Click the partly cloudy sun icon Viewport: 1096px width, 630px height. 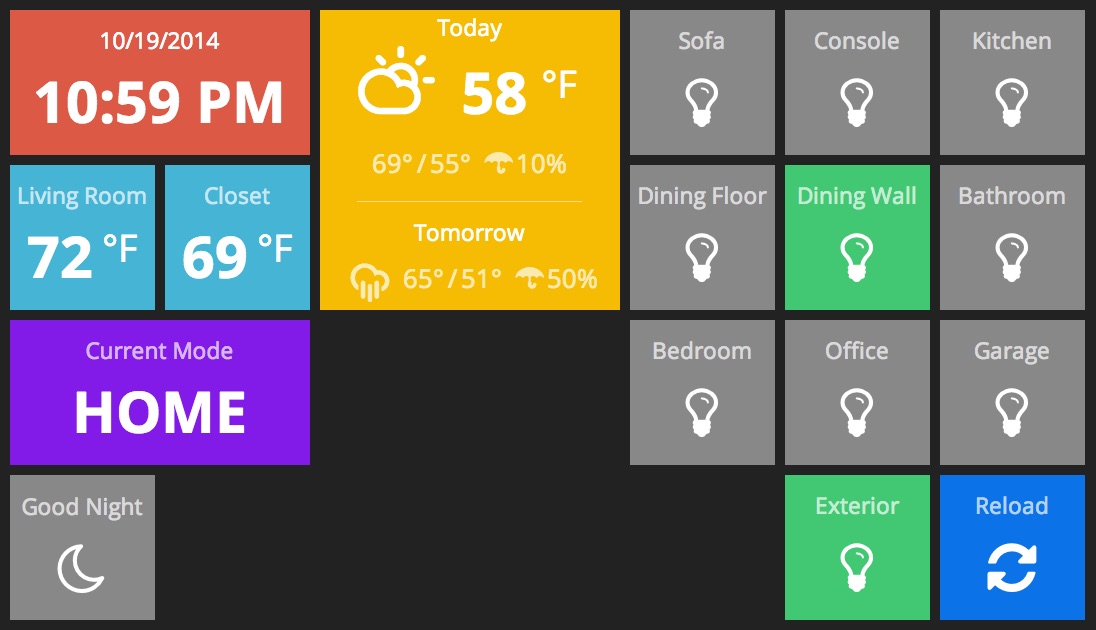click(395, 81)
